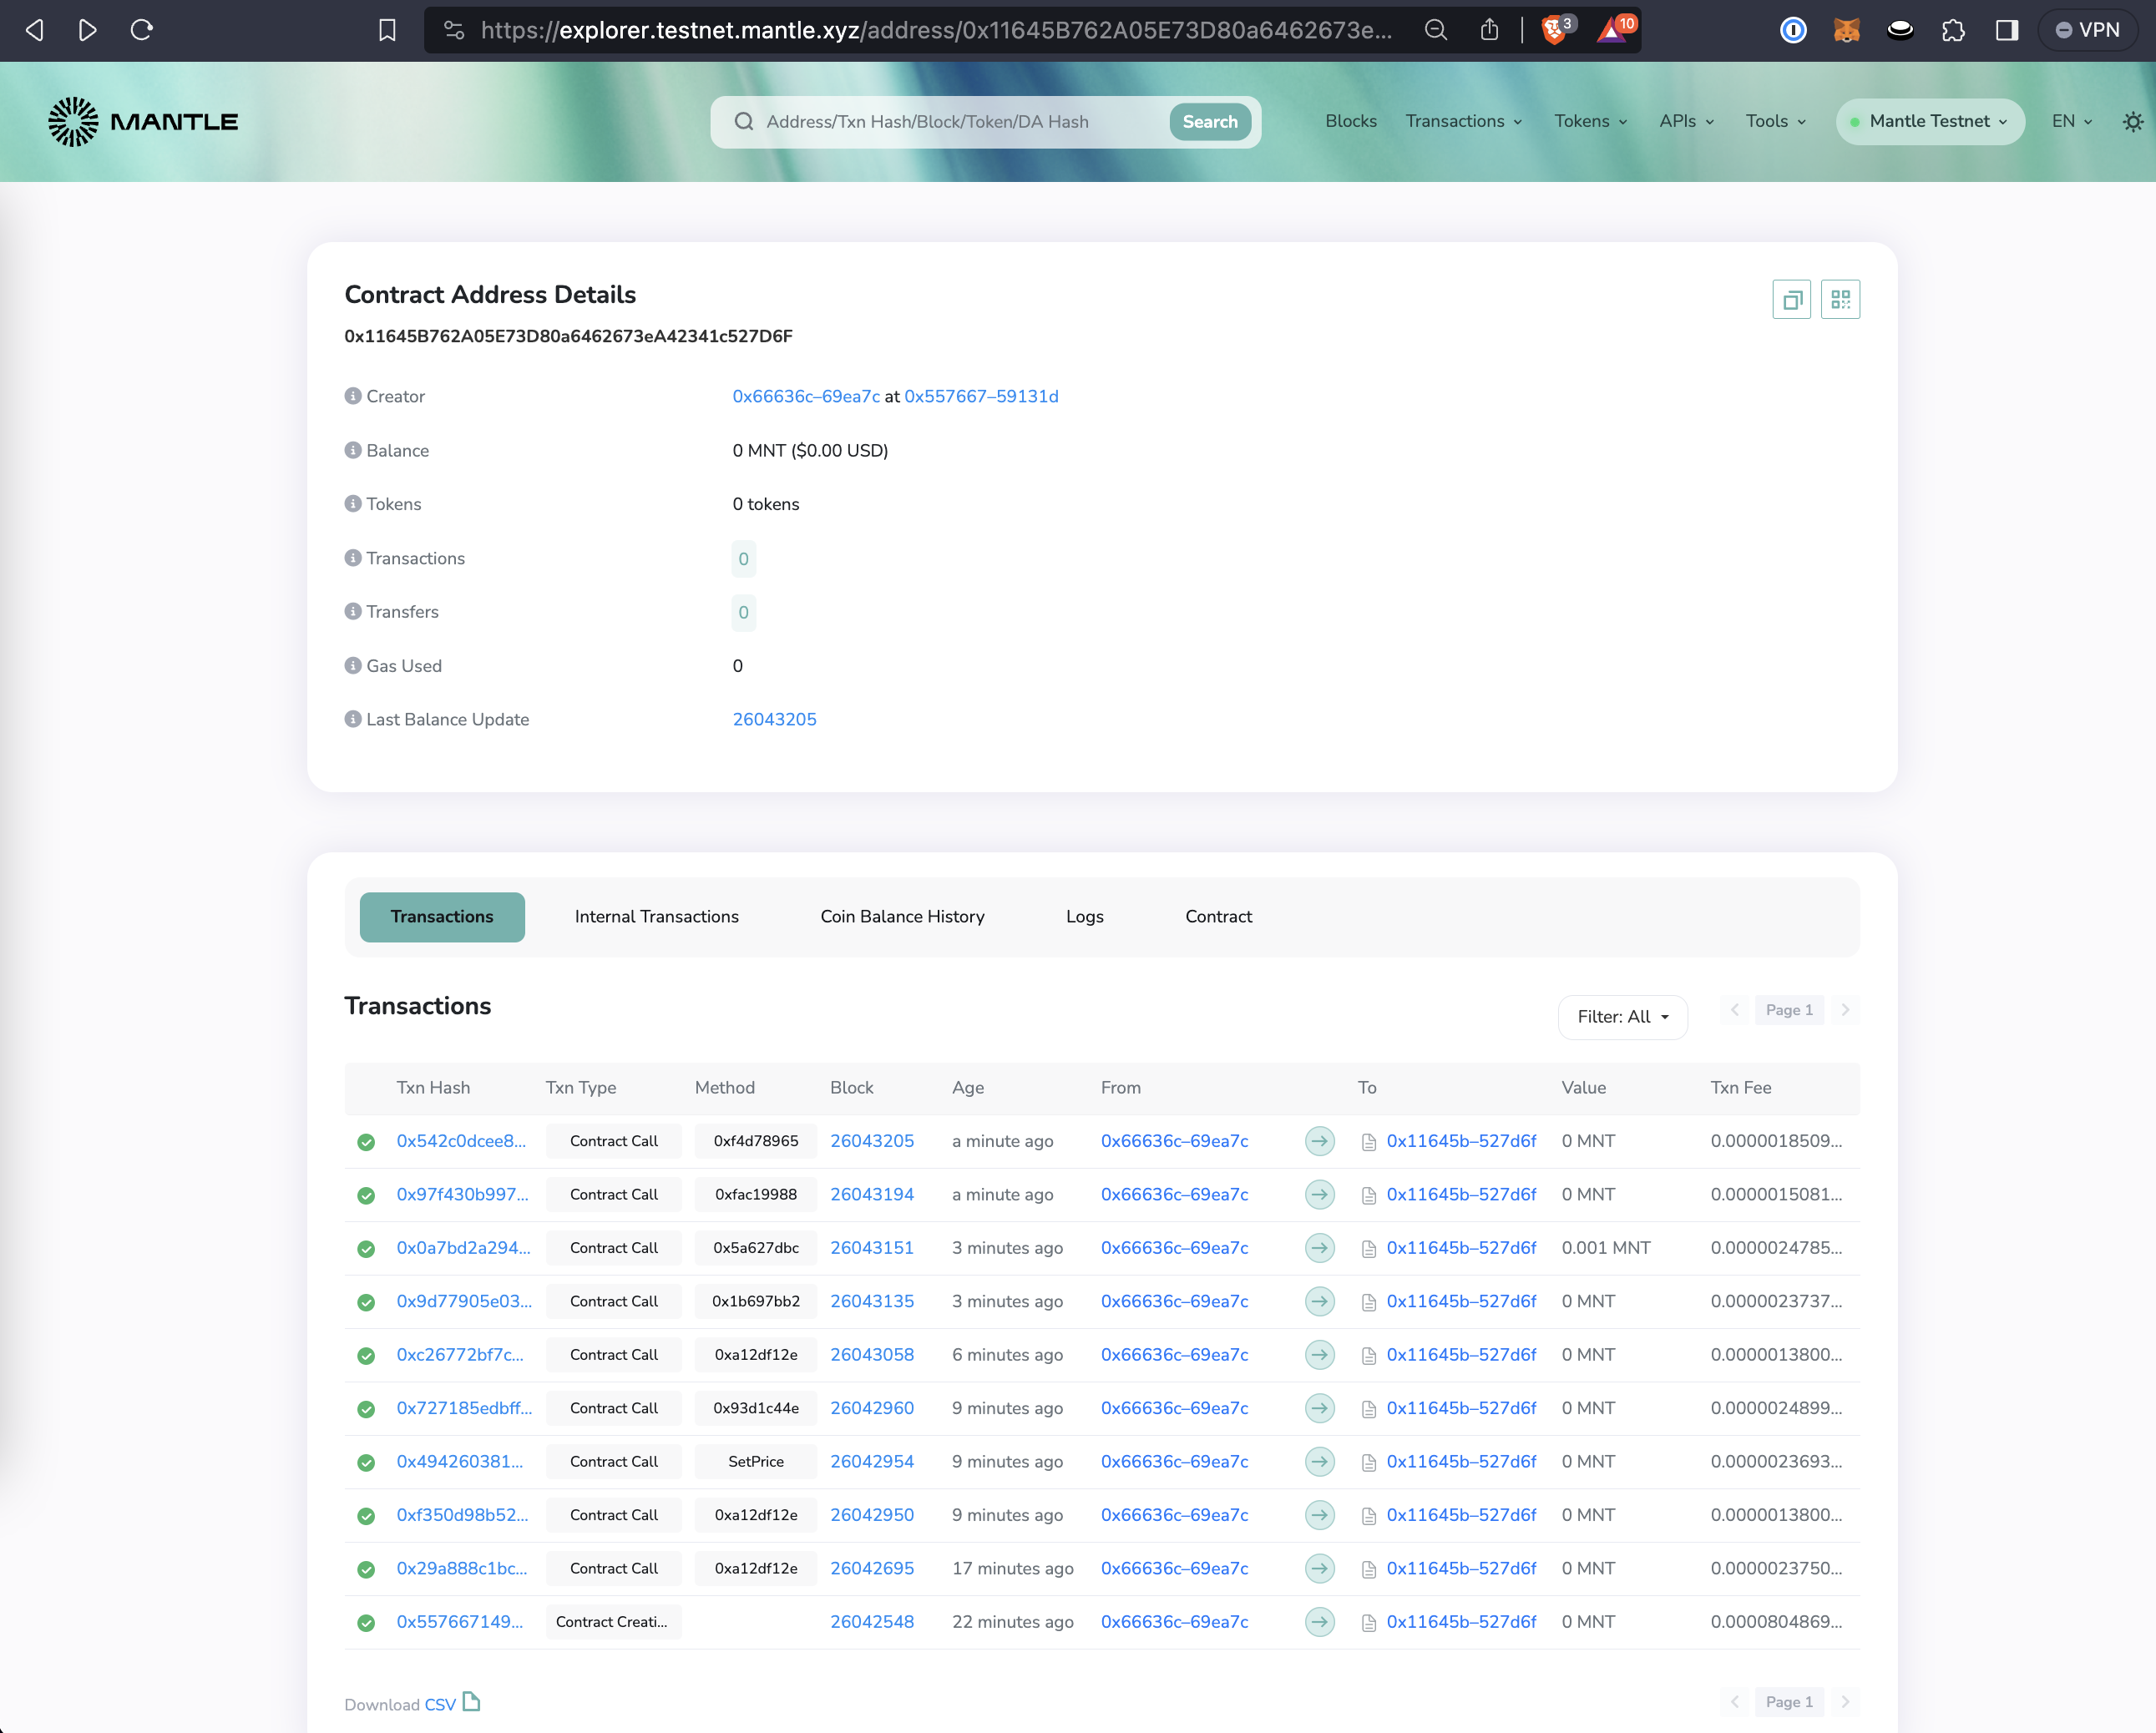Image resolution: width=2156 pixels, height=1733 pixels.
Task: Click the browser URL address bar
Action: tap(935, 30)
